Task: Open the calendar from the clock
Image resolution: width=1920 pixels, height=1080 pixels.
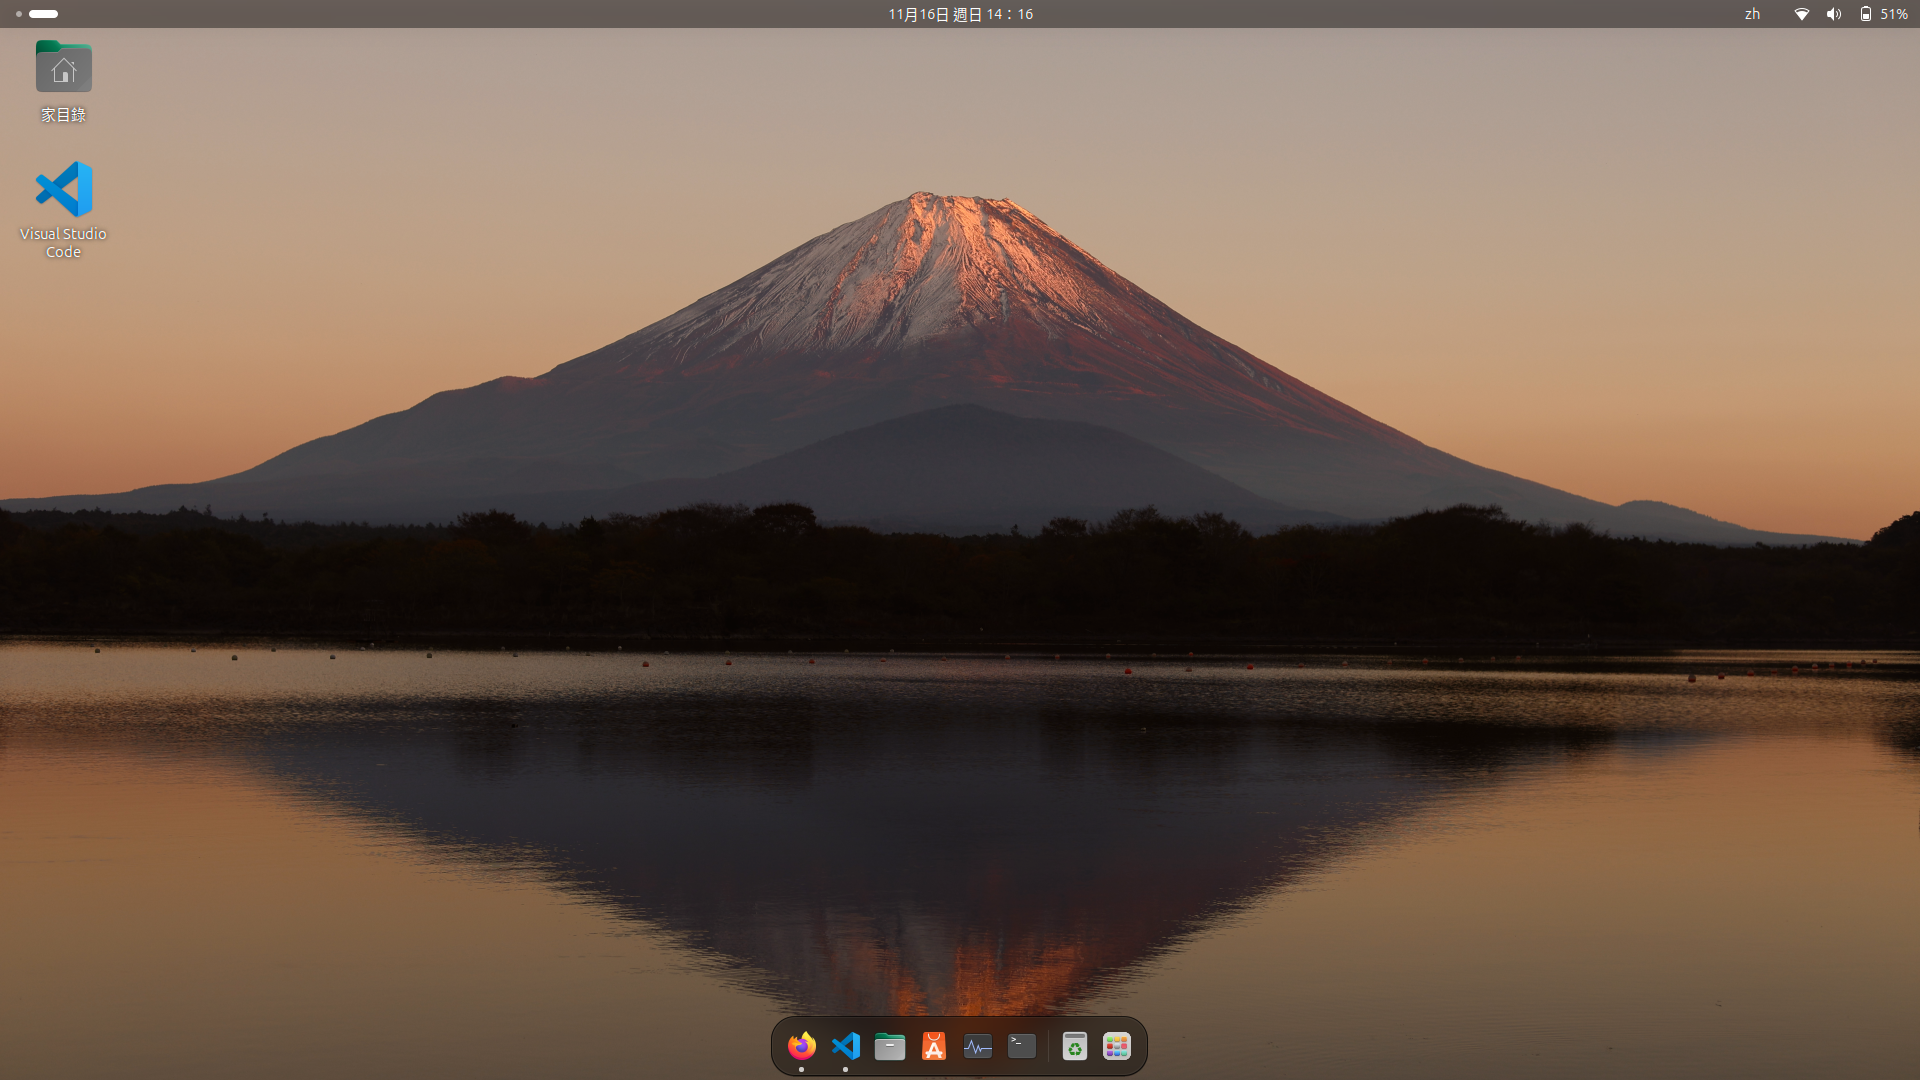Action: pyautogui.click(x=960, y=14)
